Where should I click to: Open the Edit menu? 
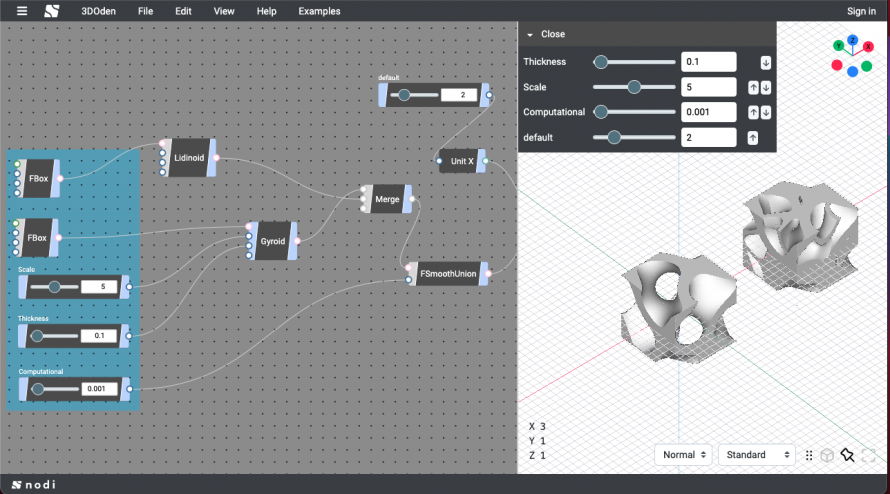click(x=183, y=11)
